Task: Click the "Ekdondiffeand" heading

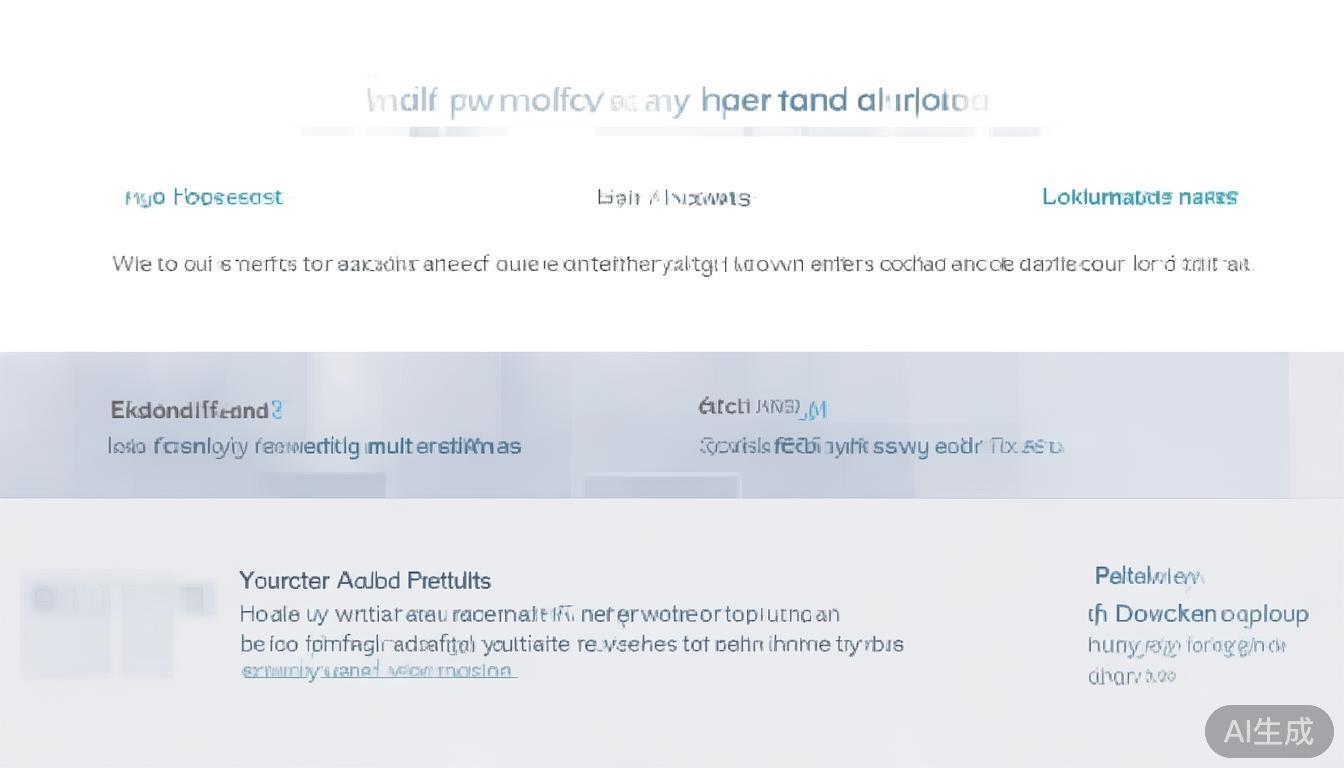Action: point(189,410)
